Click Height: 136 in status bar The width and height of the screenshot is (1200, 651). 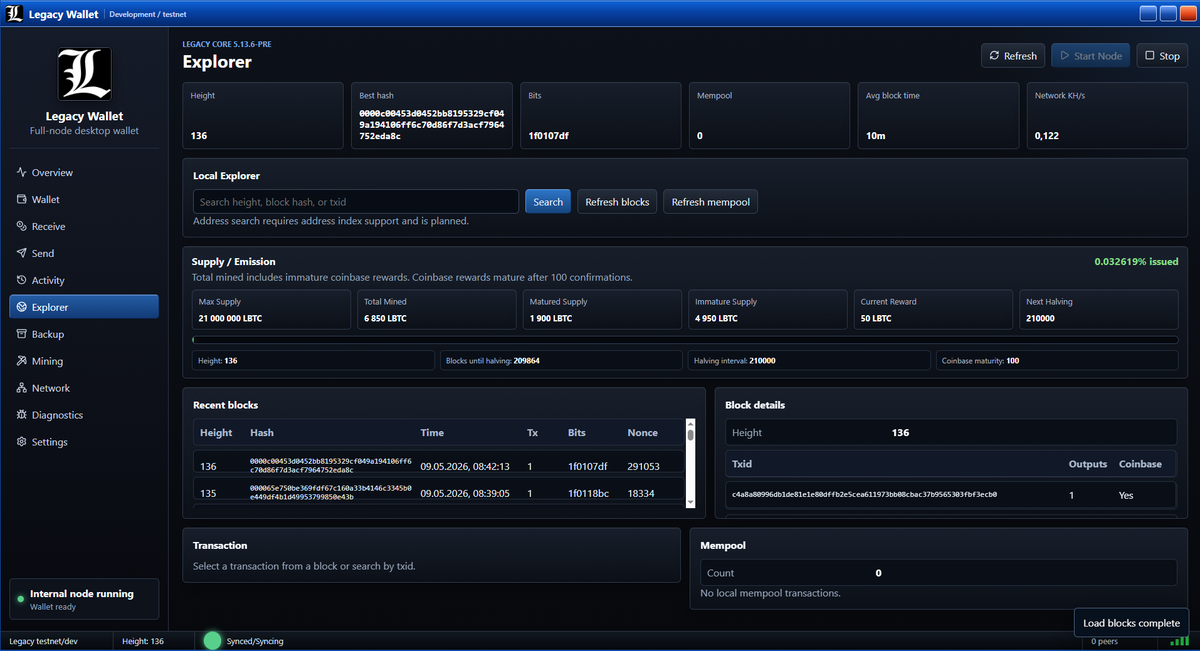point(143,641)
